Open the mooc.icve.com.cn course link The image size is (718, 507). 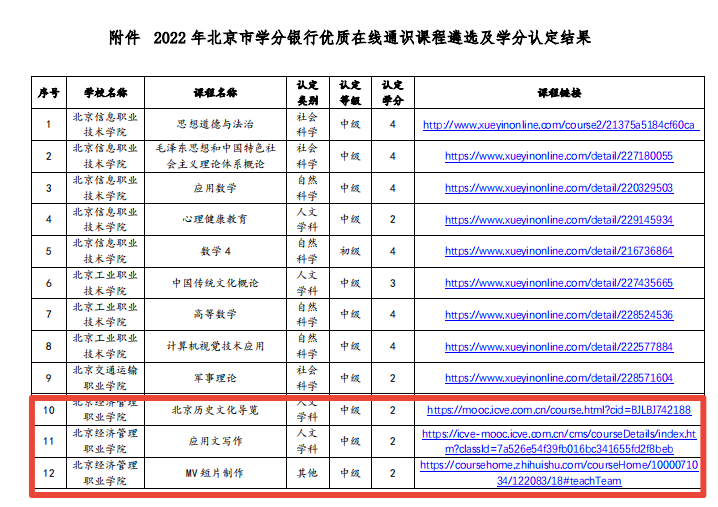coord(559,410)
